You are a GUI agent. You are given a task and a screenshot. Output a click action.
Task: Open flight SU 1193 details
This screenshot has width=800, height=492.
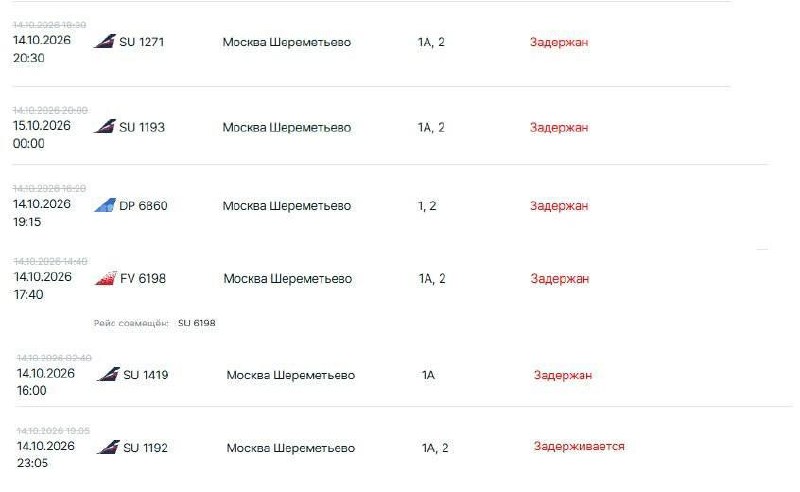[142, 127]
